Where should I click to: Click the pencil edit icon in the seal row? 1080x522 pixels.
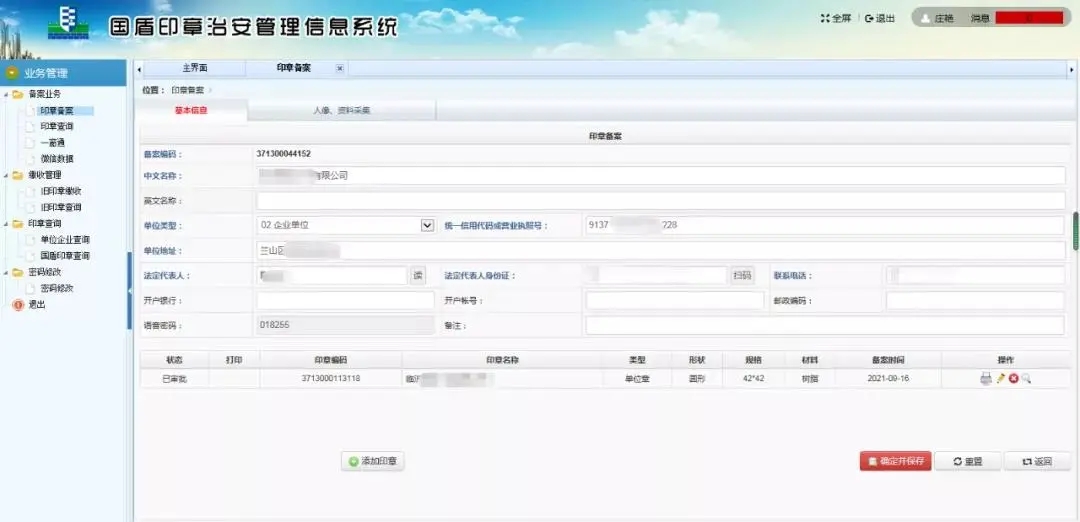[1000, 378]
